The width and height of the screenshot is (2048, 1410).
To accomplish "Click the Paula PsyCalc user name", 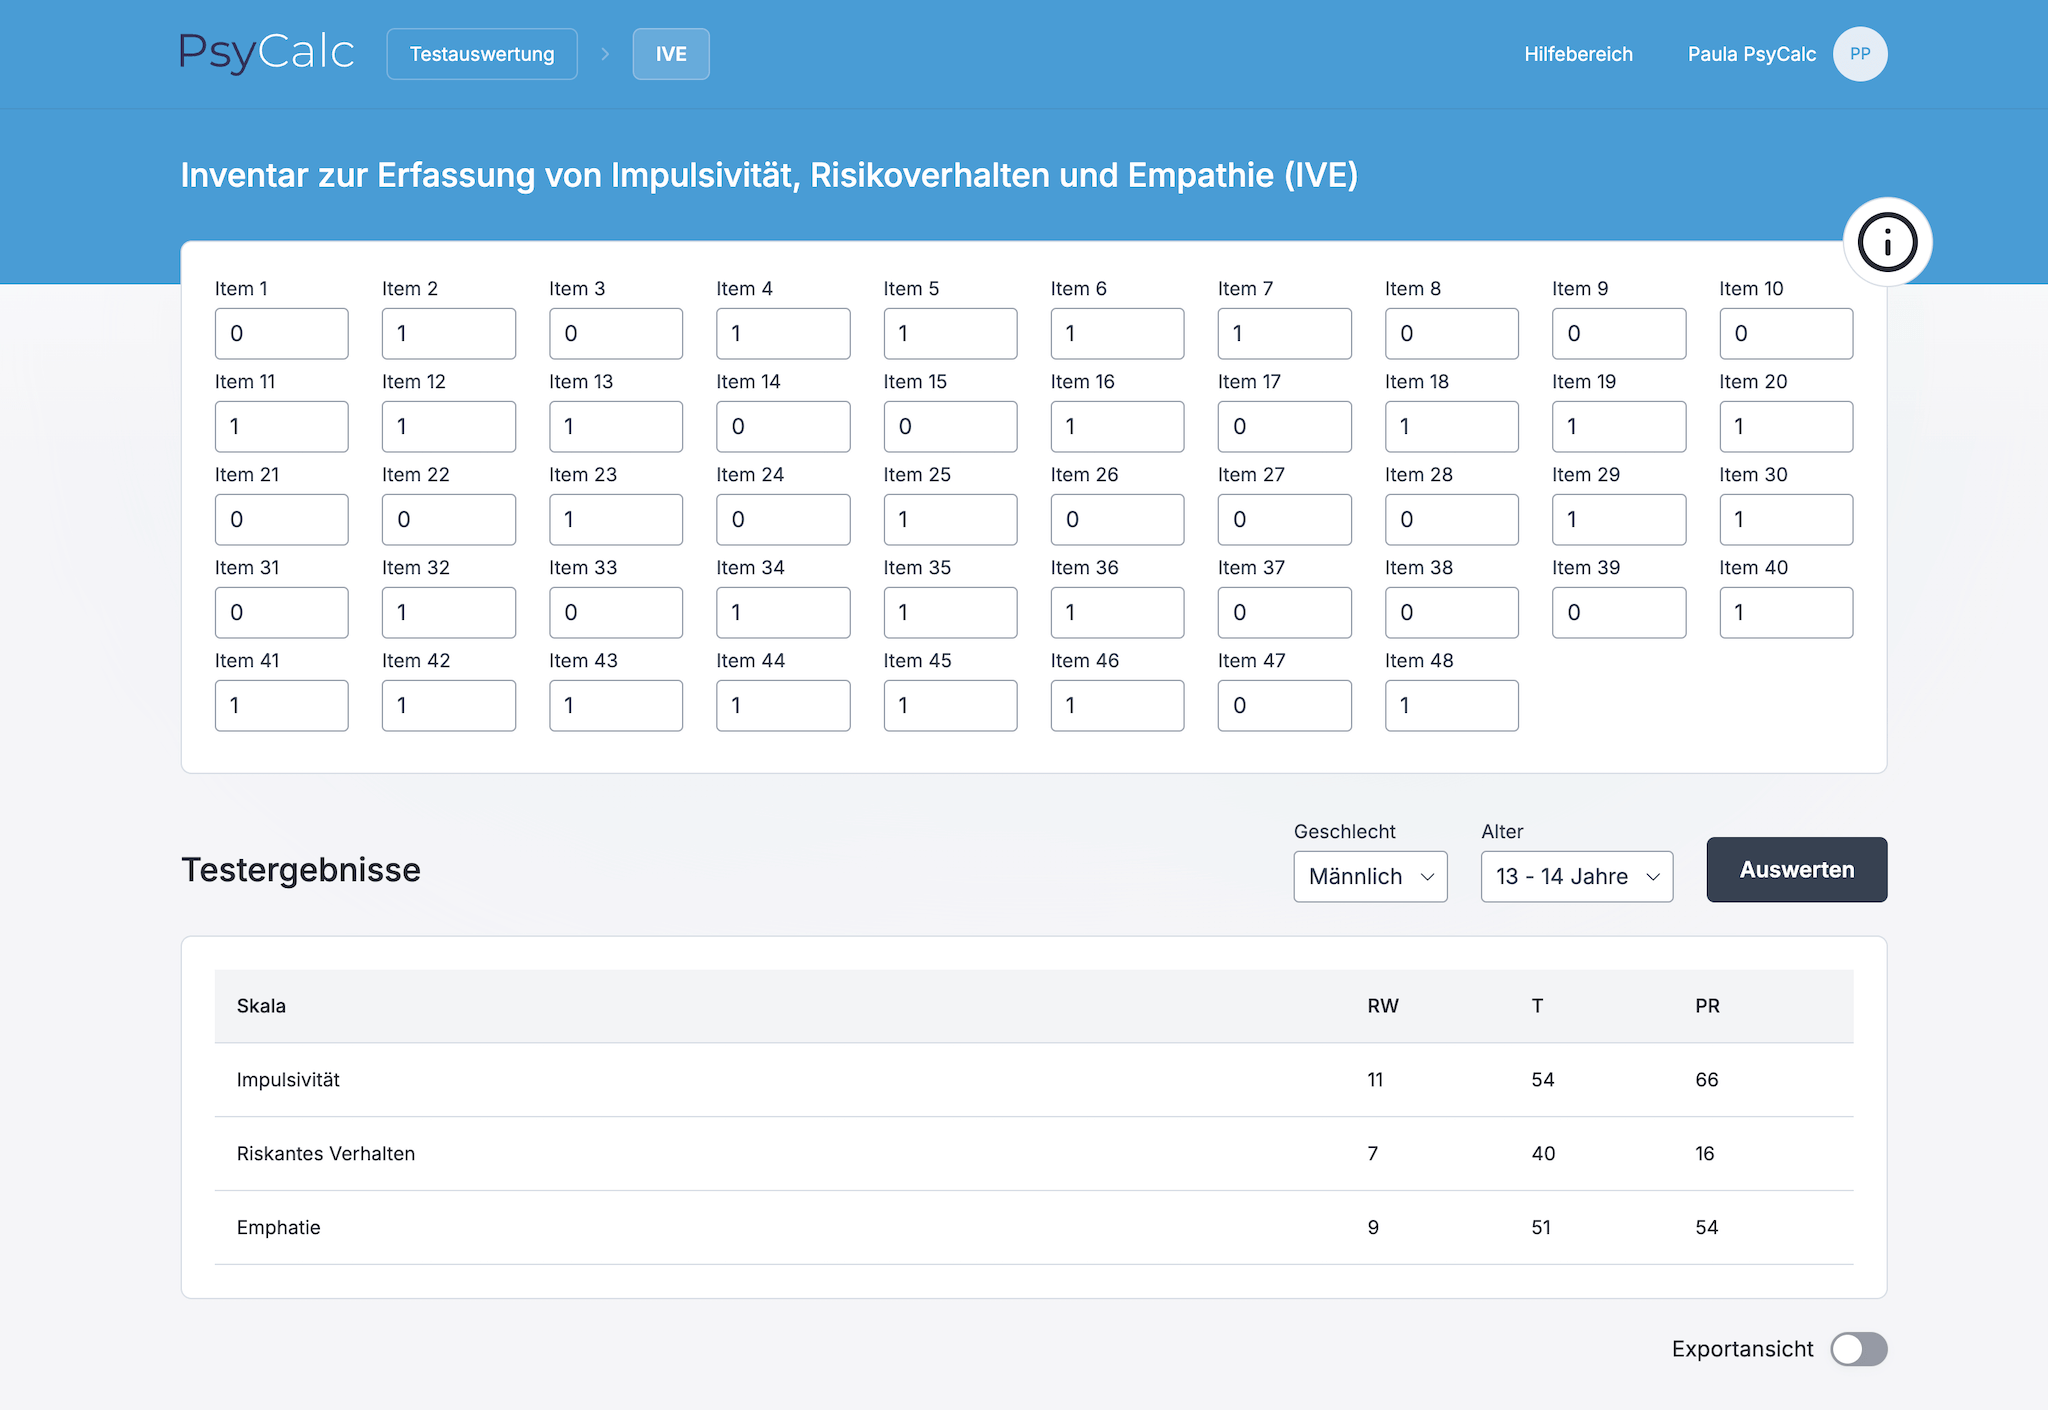I will click(1751, 54).
